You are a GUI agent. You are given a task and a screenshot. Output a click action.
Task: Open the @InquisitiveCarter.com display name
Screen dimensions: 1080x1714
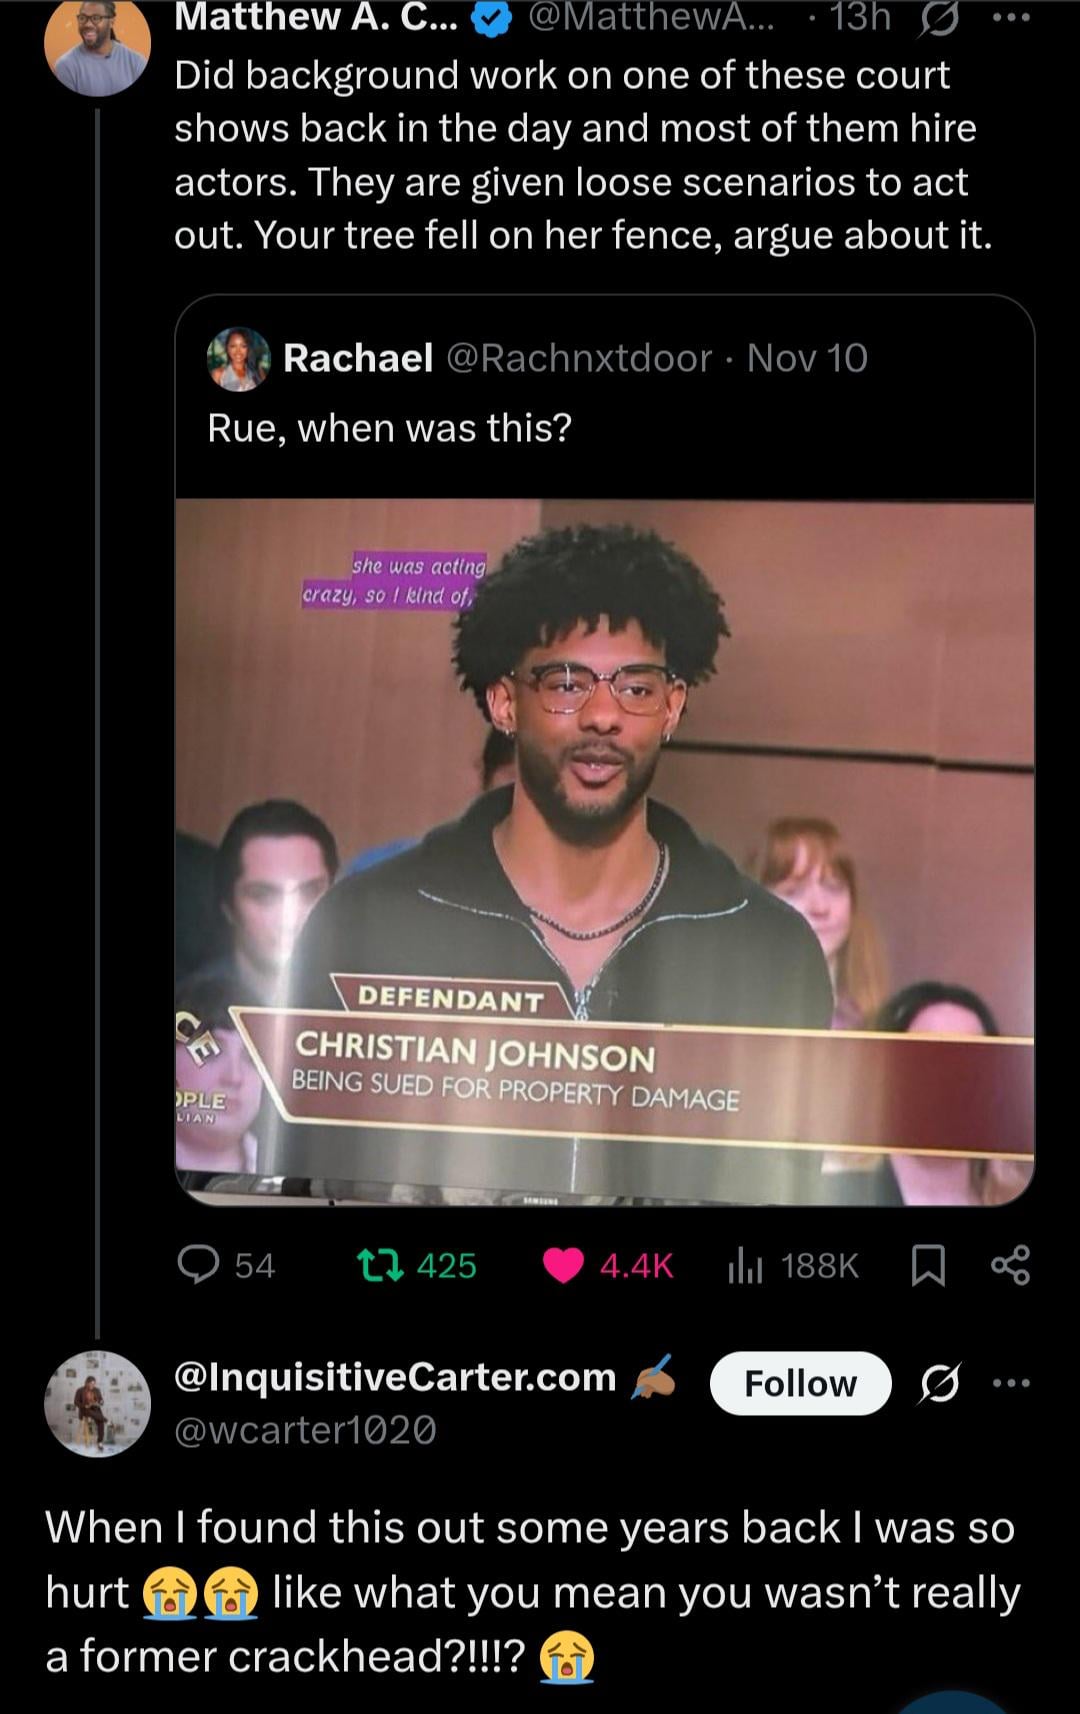pos(395,1377)
